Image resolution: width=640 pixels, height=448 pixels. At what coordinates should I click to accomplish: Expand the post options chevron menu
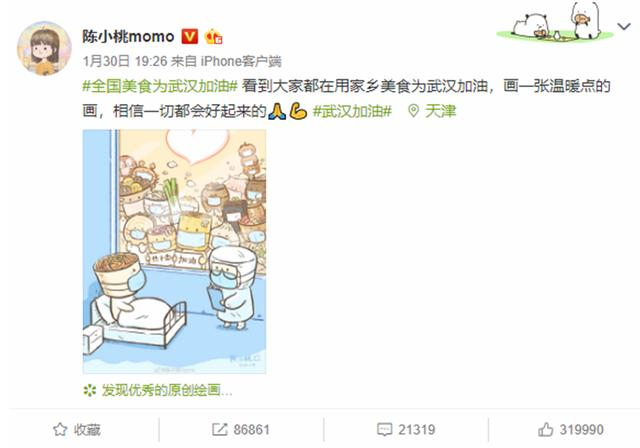624,27
